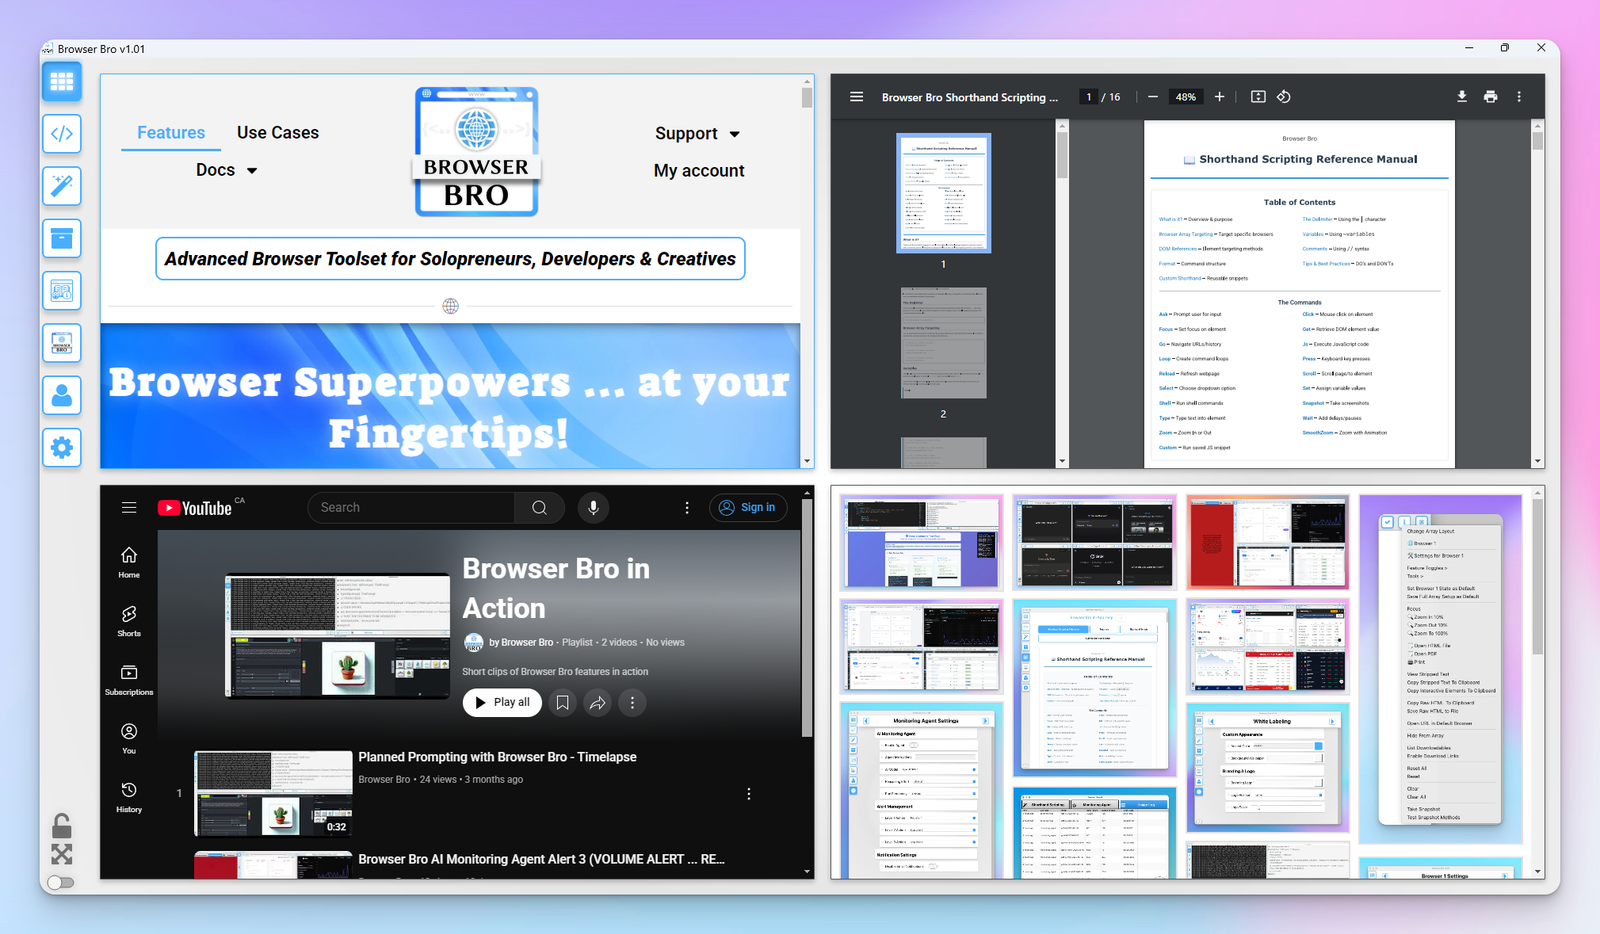Switch to the Features tab

click(x=171, y=133)
